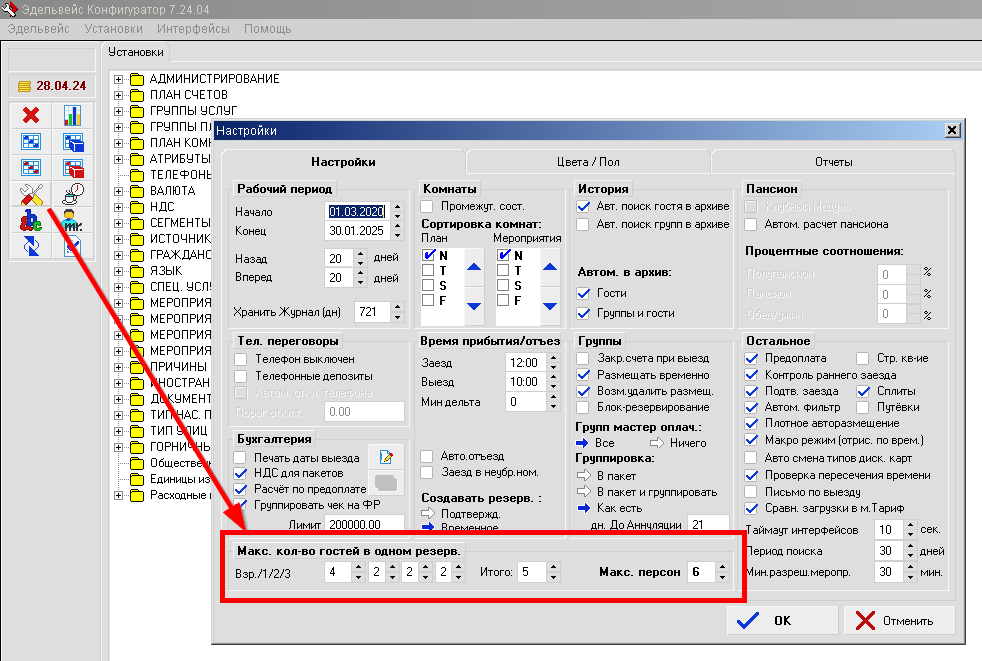
Task: Expand the НДС tree node
Action: [120, 207]
